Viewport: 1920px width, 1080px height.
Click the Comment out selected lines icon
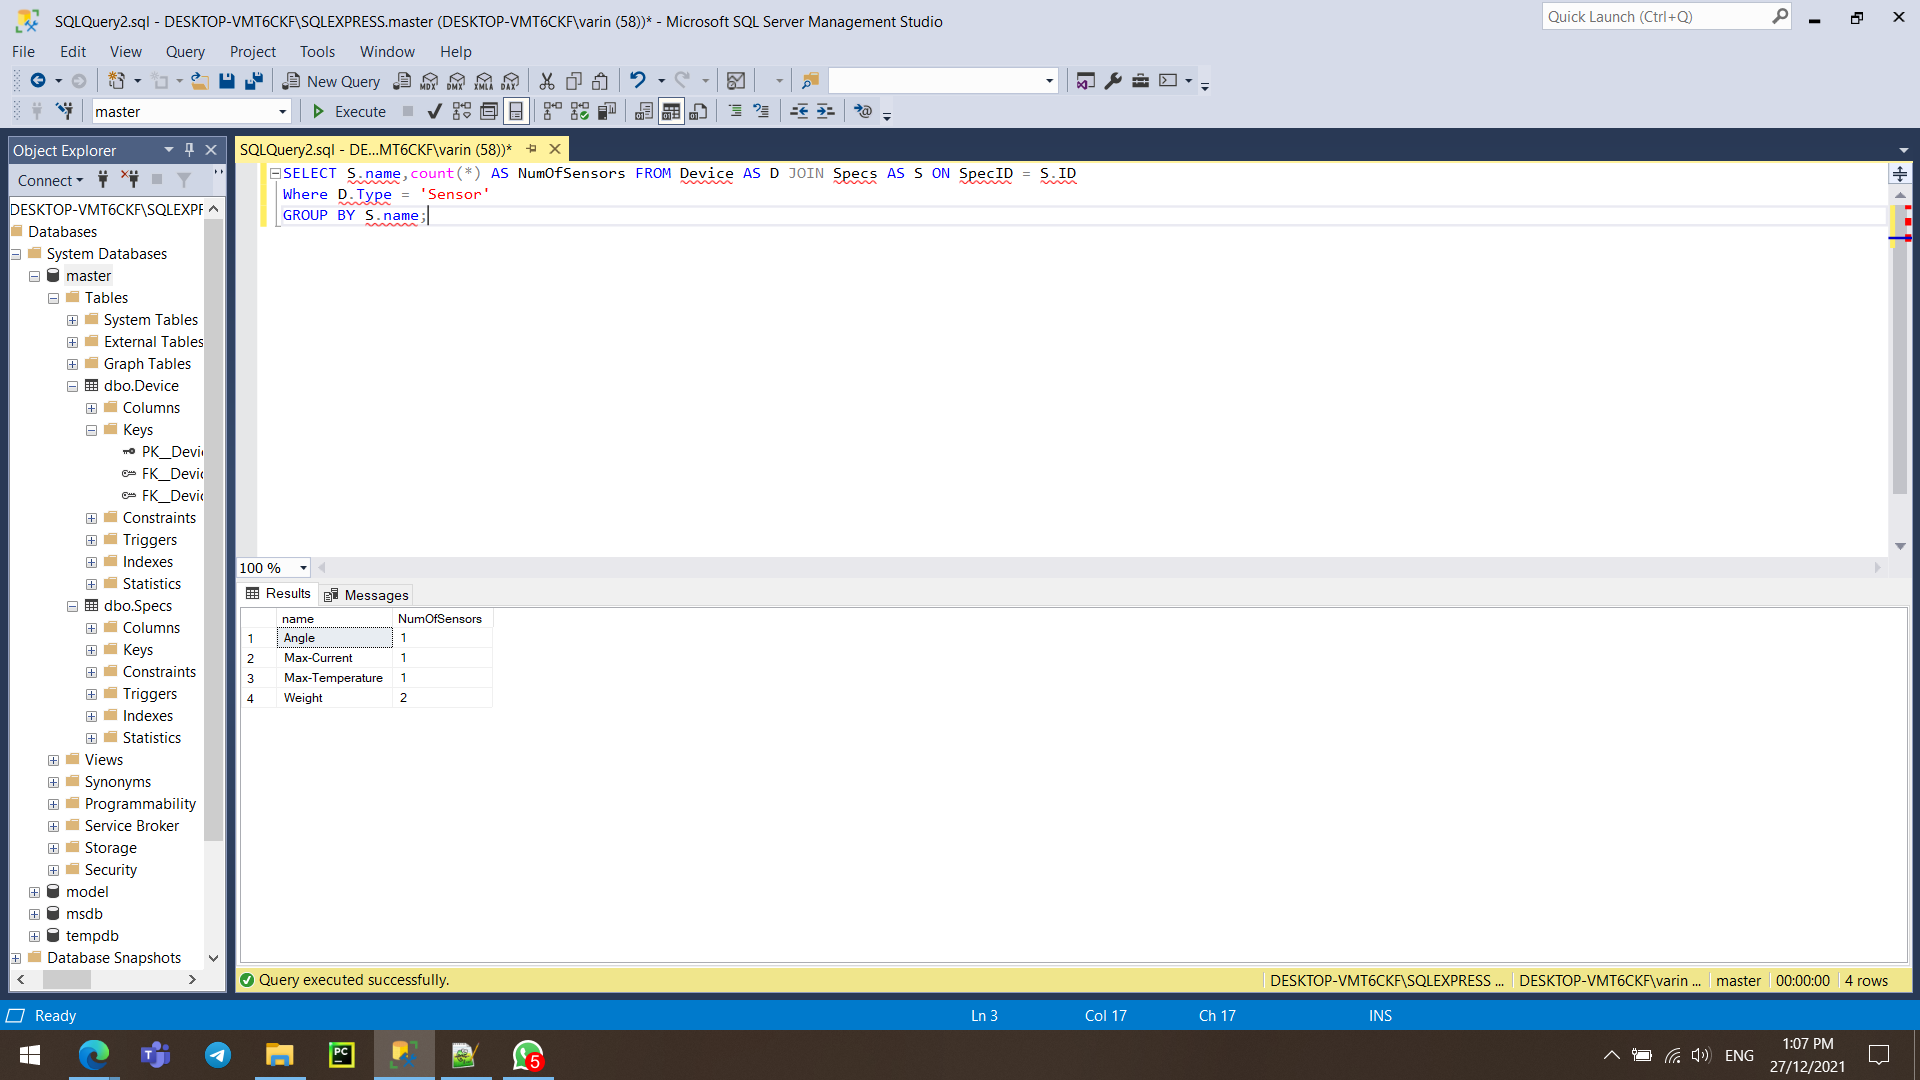coord(737,111)
